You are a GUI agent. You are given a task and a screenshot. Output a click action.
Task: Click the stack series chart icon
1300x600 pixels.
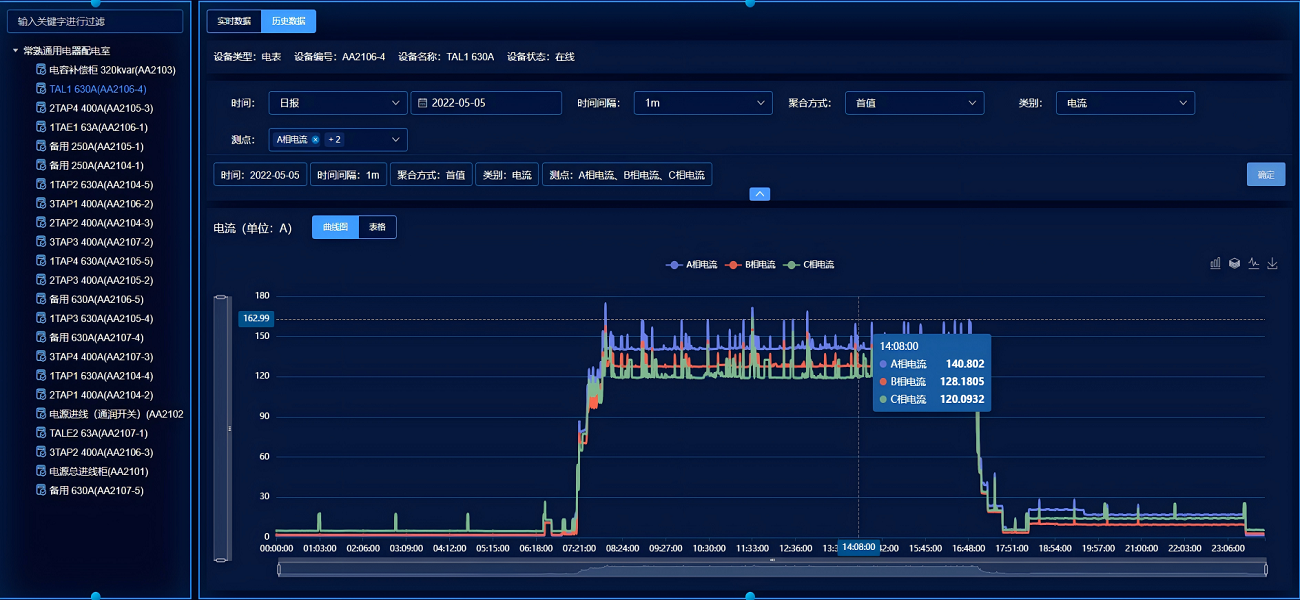tap(1235, 263)
